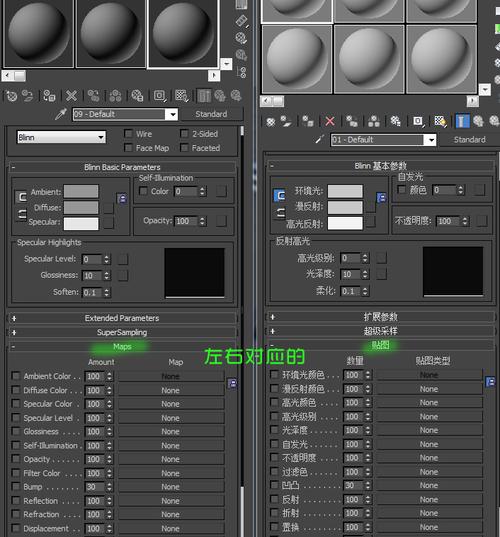Click Get Material icon in Chinese toolbar

[271, 122]
